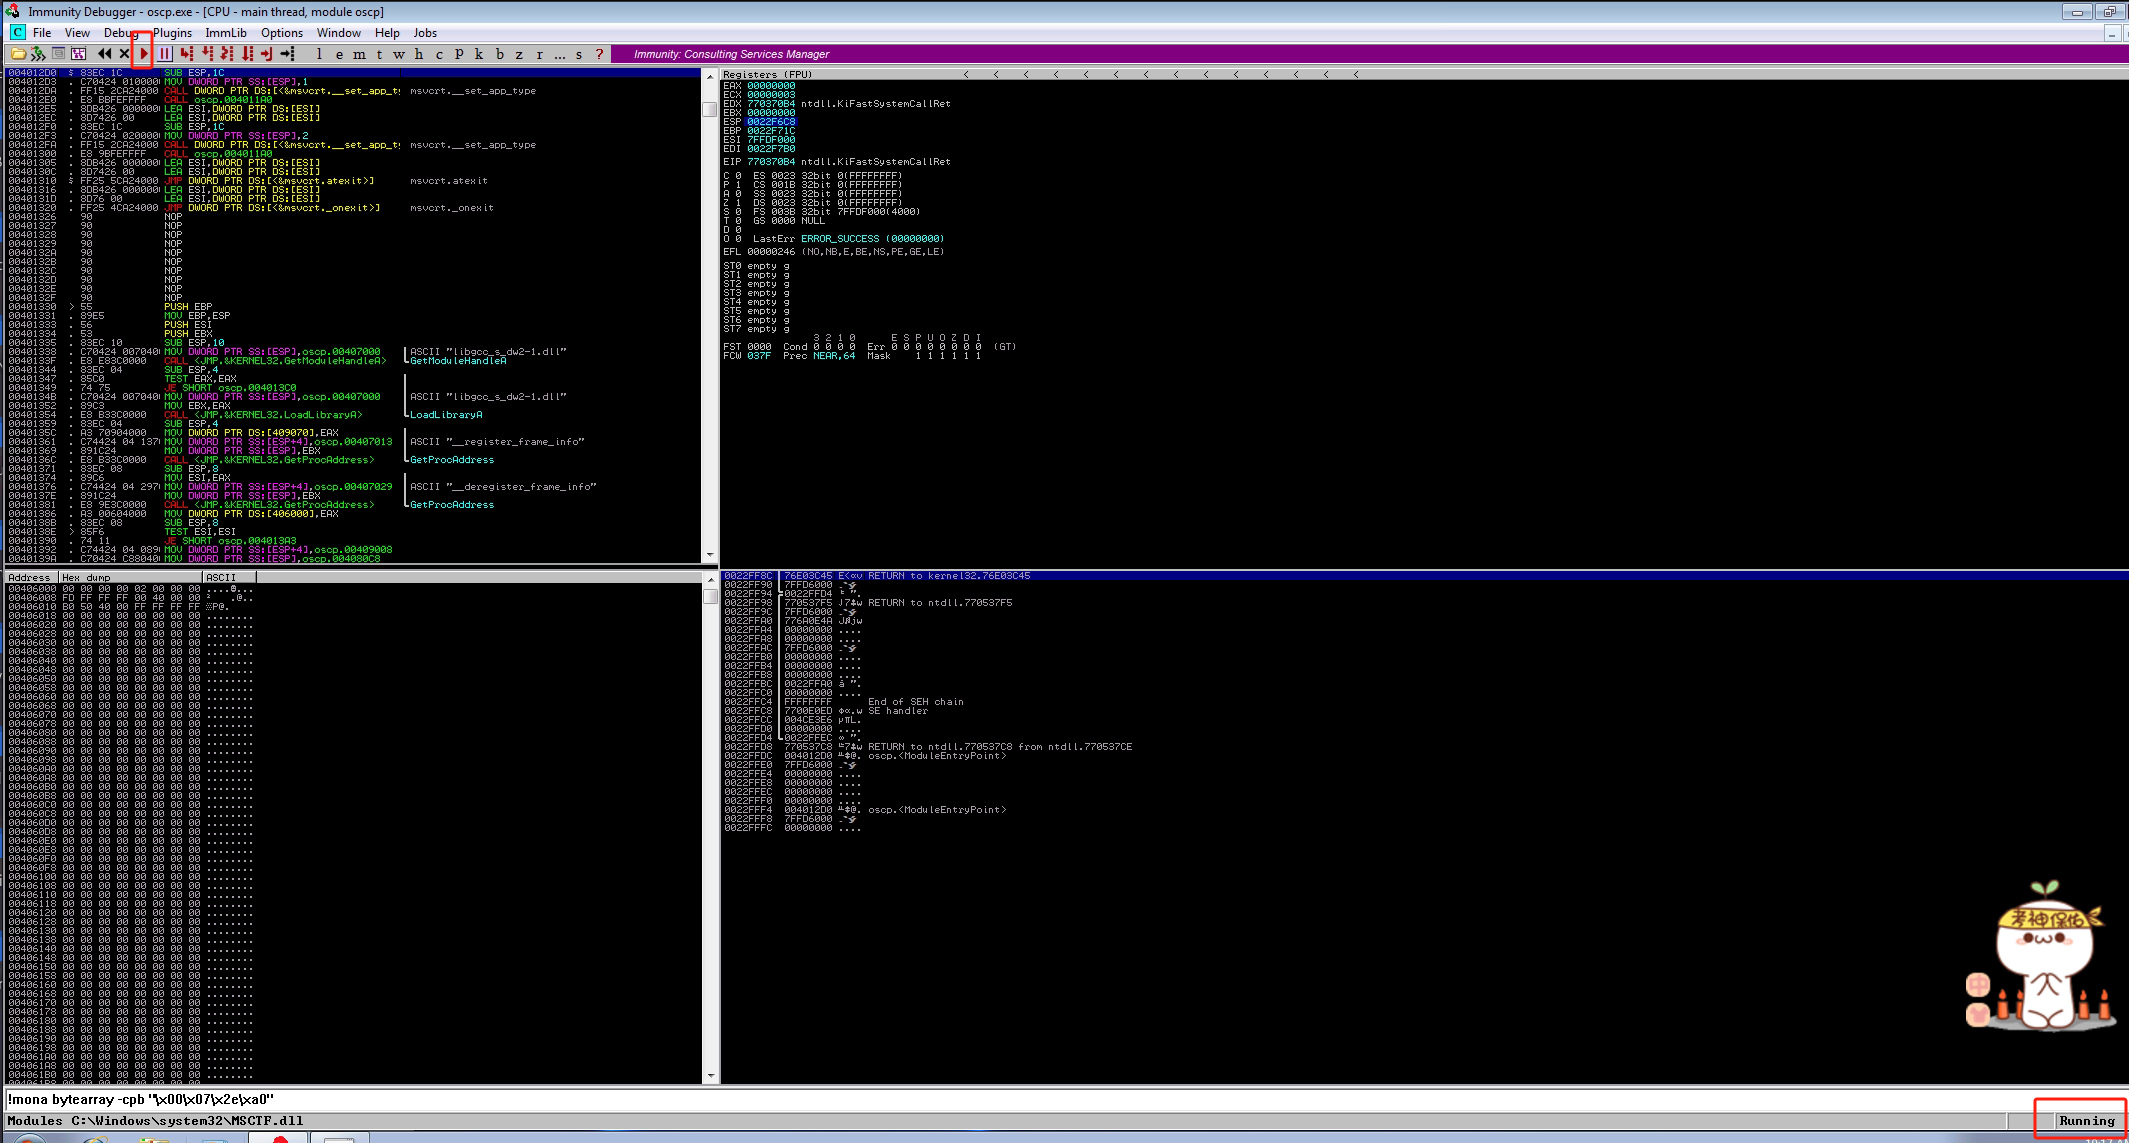Click EIP register value 770370B4
2129x1143 pixels.
771,162
